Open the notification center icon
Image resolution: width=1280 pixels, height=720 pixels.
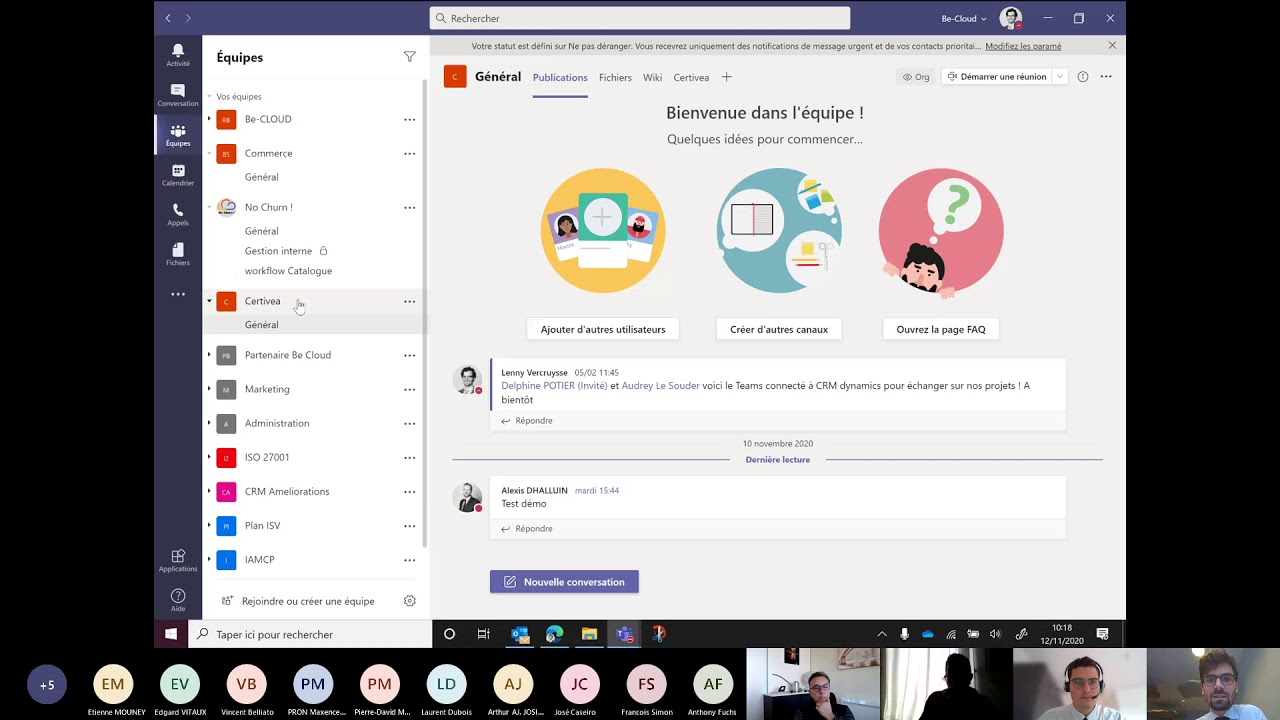pyautogui.click(x=1102, y=634)
